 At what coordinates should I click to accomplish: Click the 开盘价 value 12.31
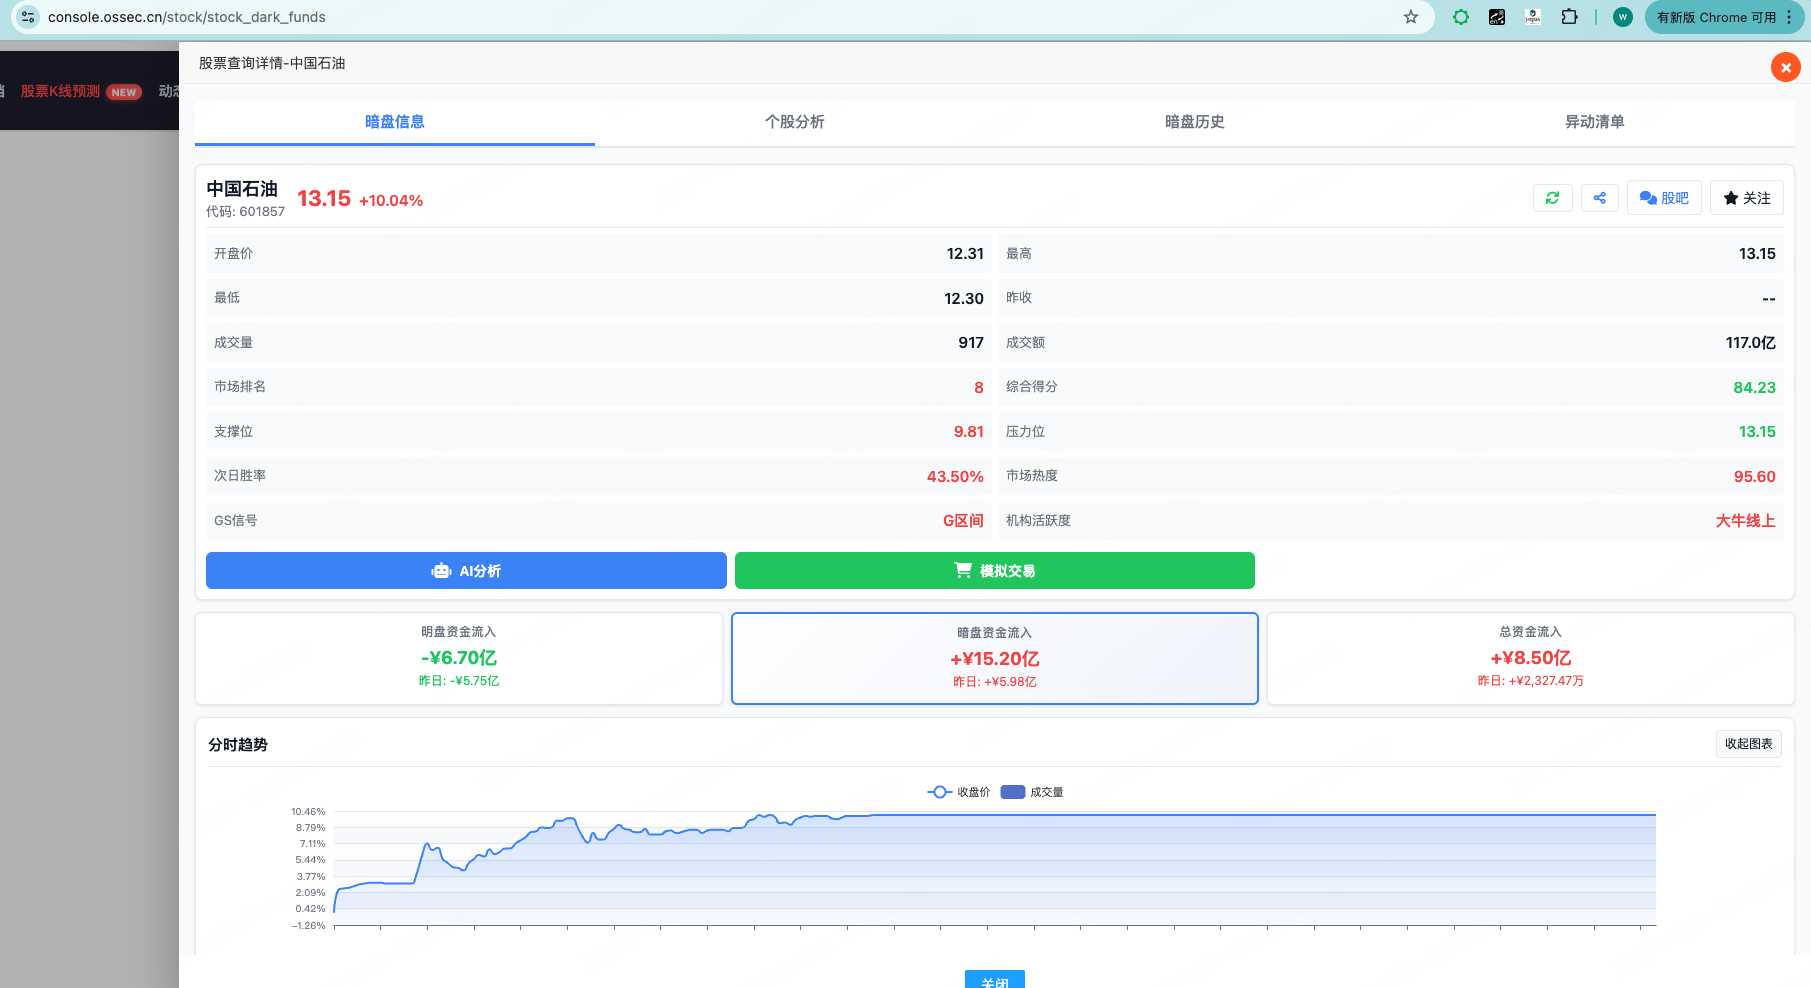(965, 254)
